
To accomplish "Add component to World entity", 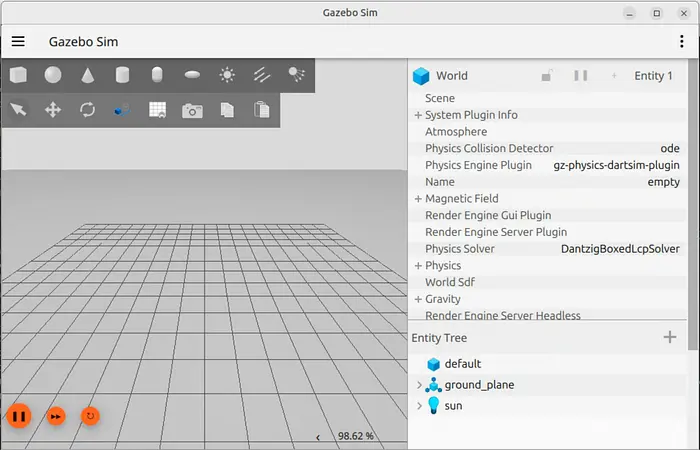I will [x=614, y=76].
